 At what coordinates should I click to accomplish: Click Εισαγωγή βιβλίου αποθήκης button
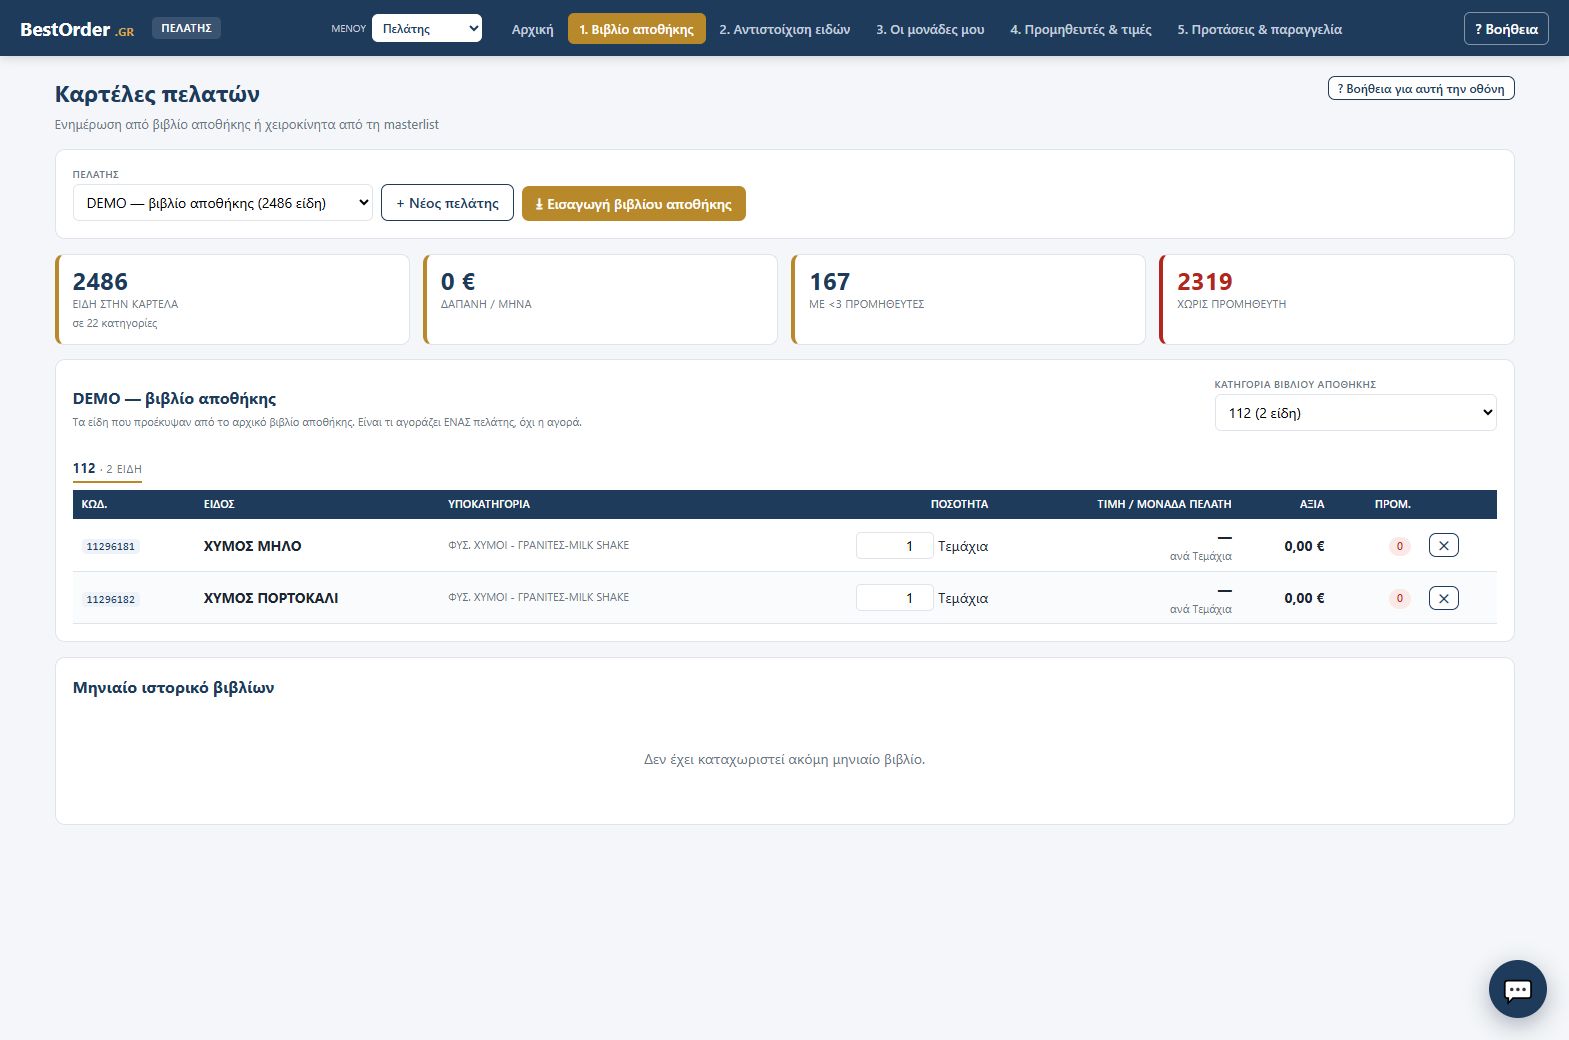[x=634, y=203]
